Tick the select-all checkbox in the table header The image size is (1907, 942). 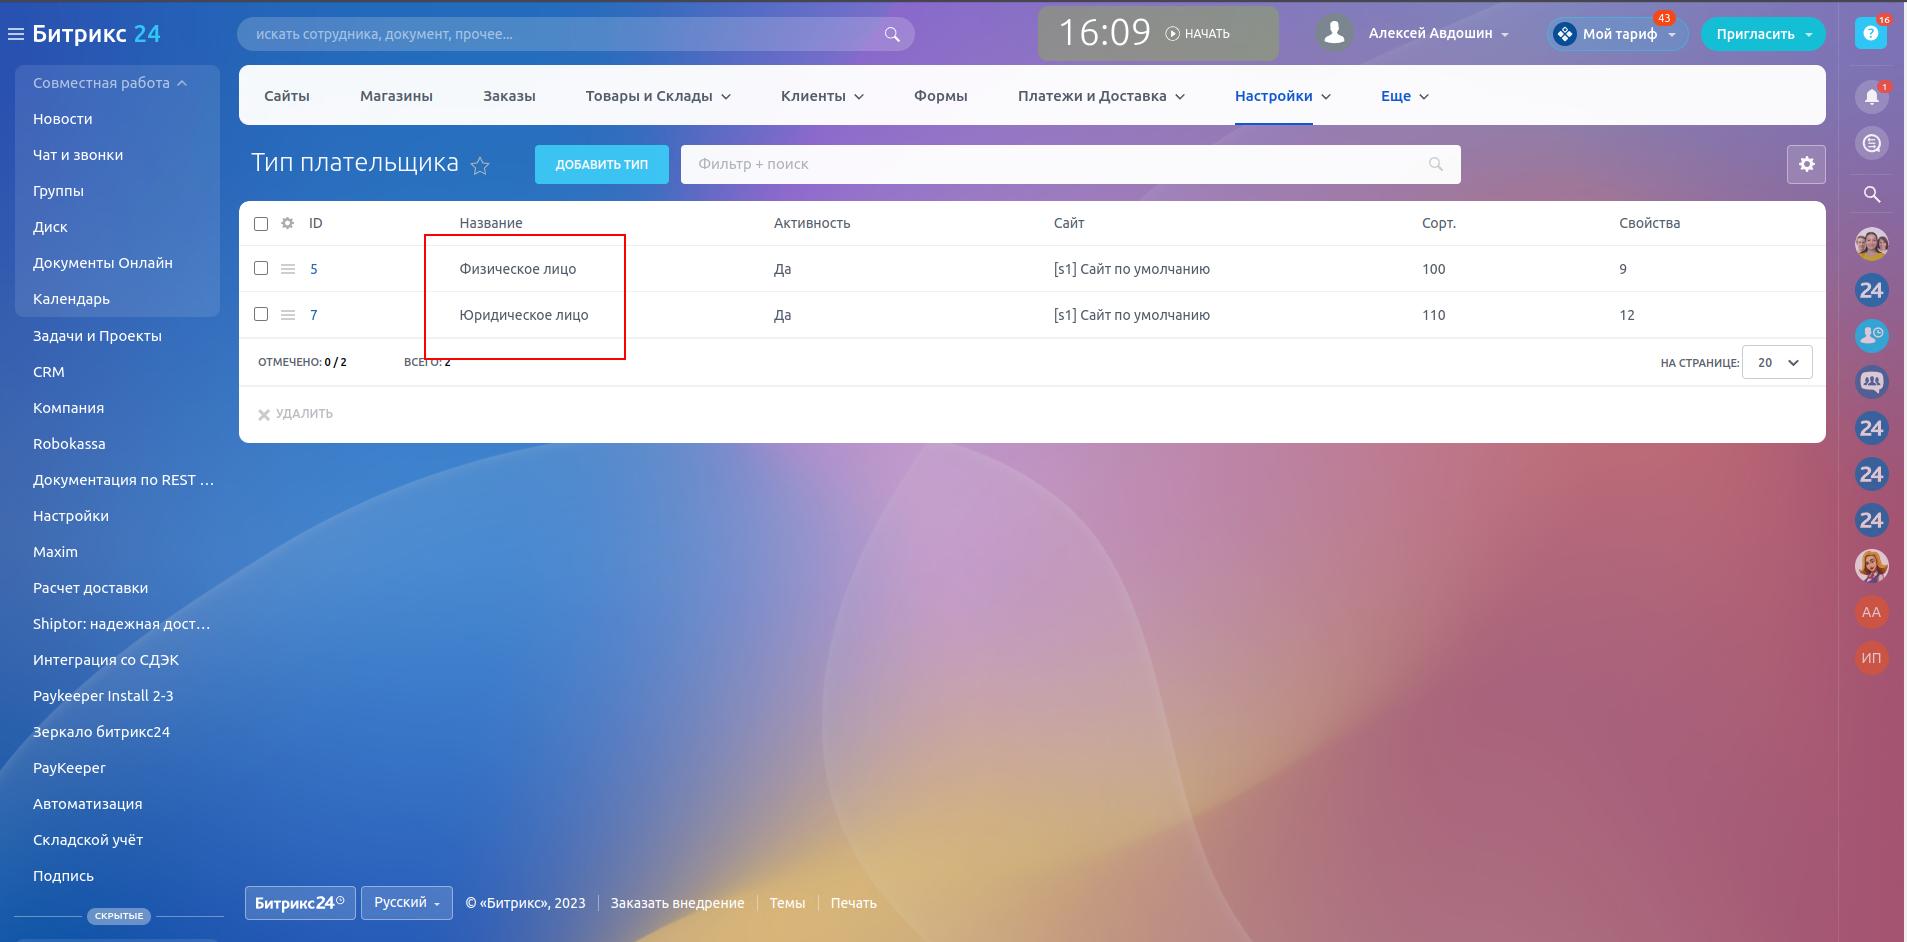(261, 224)
